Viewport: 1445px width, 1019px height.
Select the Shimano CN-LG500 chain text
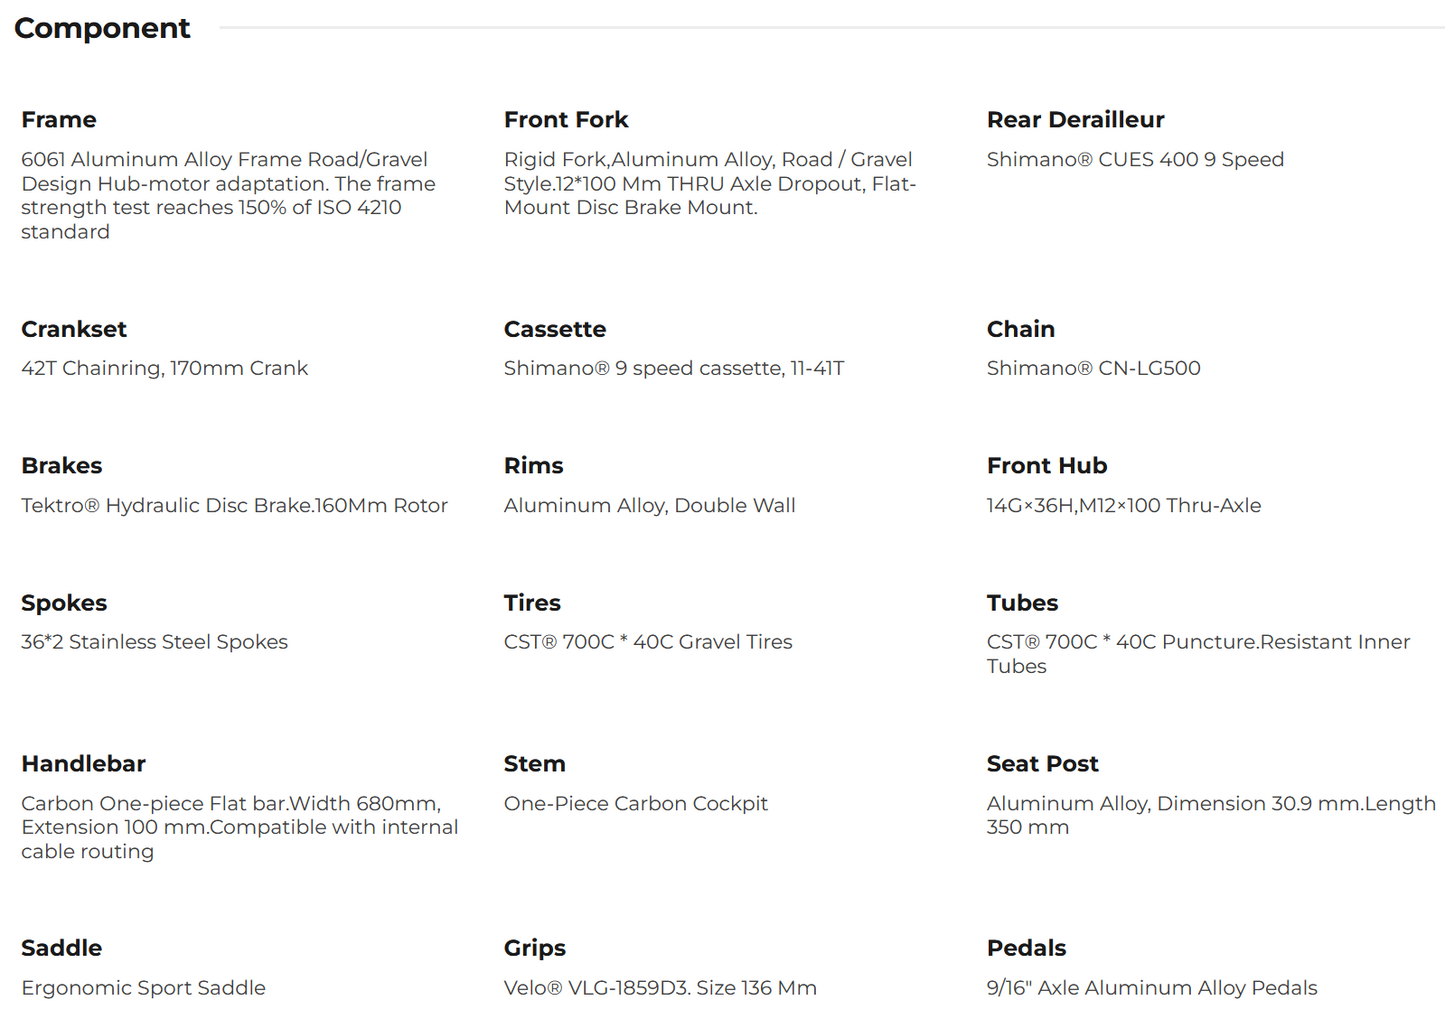(x=1093, y=369)
